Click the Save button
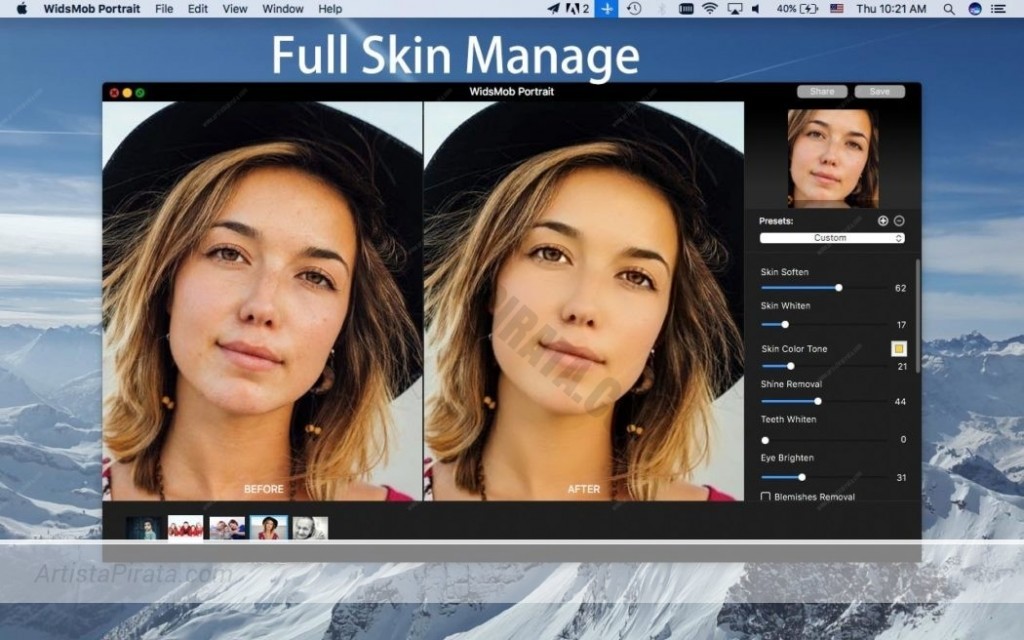 point(879,92)
